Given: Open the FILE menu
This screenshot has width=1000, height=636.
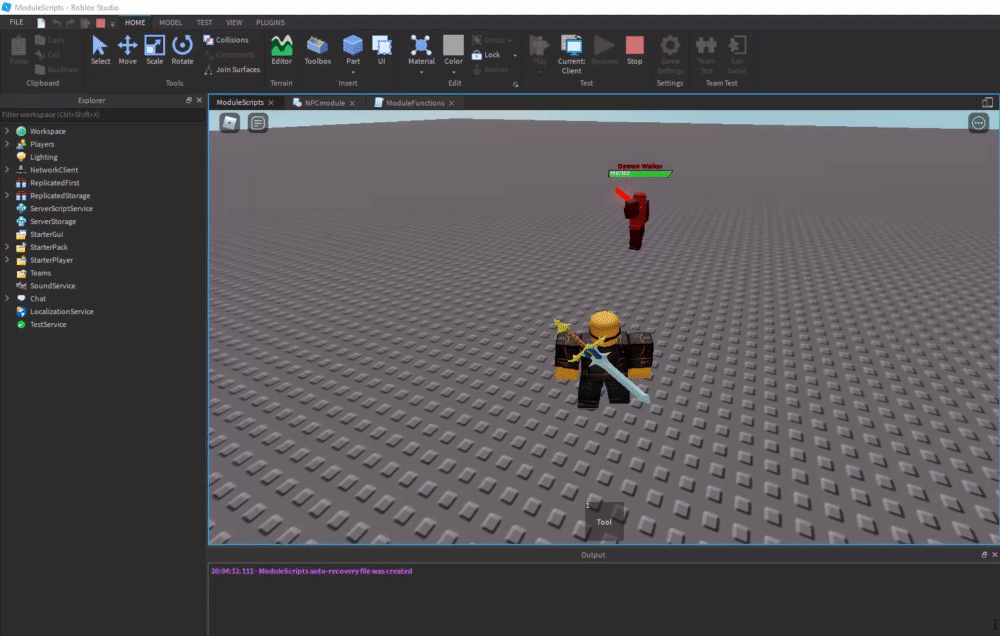Looking at the screenshot, I should click(17, 22).
